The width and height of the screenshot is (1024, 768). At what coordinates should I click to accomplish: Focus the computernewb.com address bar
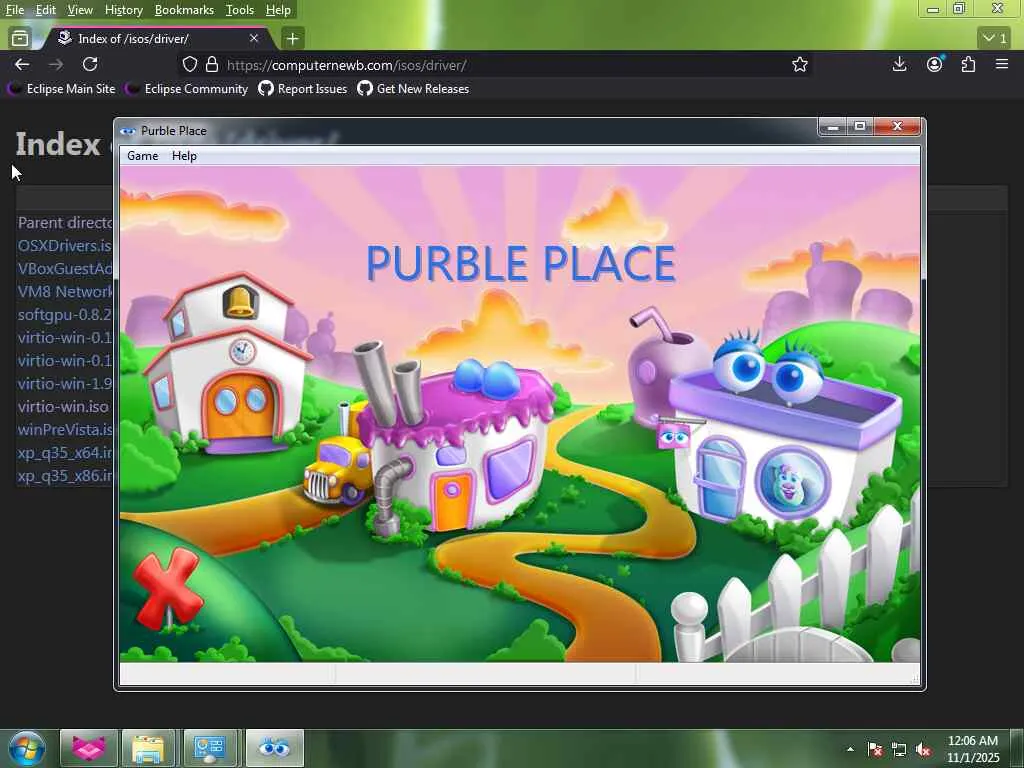496,65
